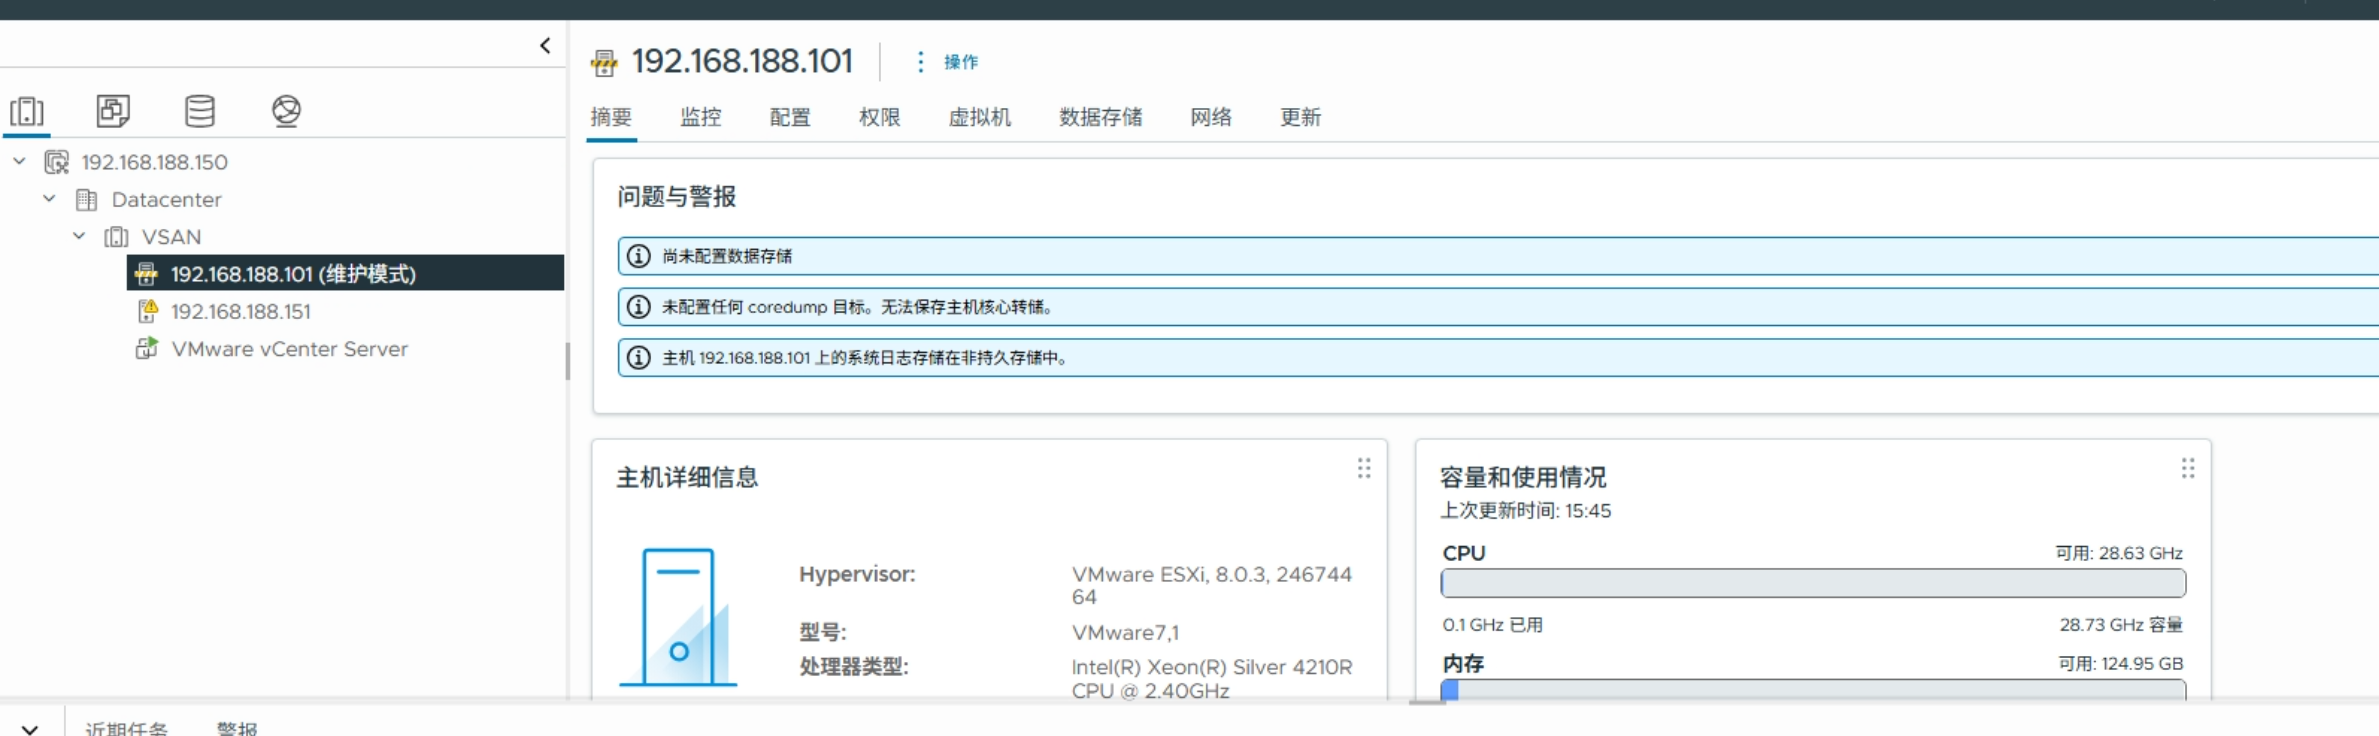The width and height of the screenshot is (2379, 736).
Task: Collapse the 192.168.188.150 tree node
Action: point(19,161)
